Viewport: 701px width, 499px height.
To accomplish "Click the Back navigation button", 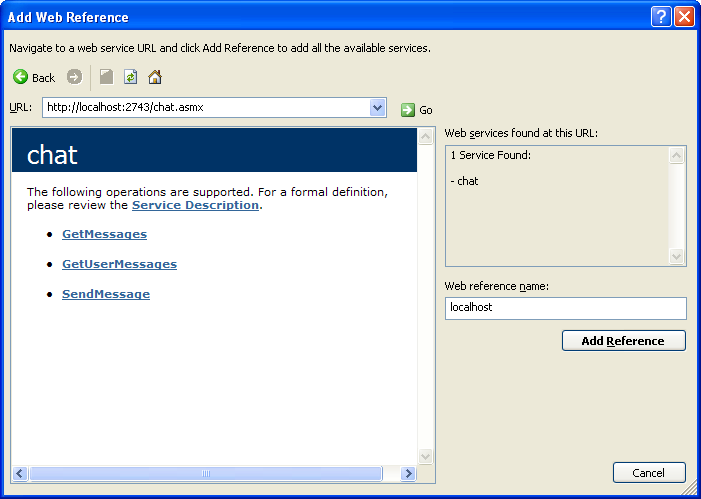I will coord(34,77).
